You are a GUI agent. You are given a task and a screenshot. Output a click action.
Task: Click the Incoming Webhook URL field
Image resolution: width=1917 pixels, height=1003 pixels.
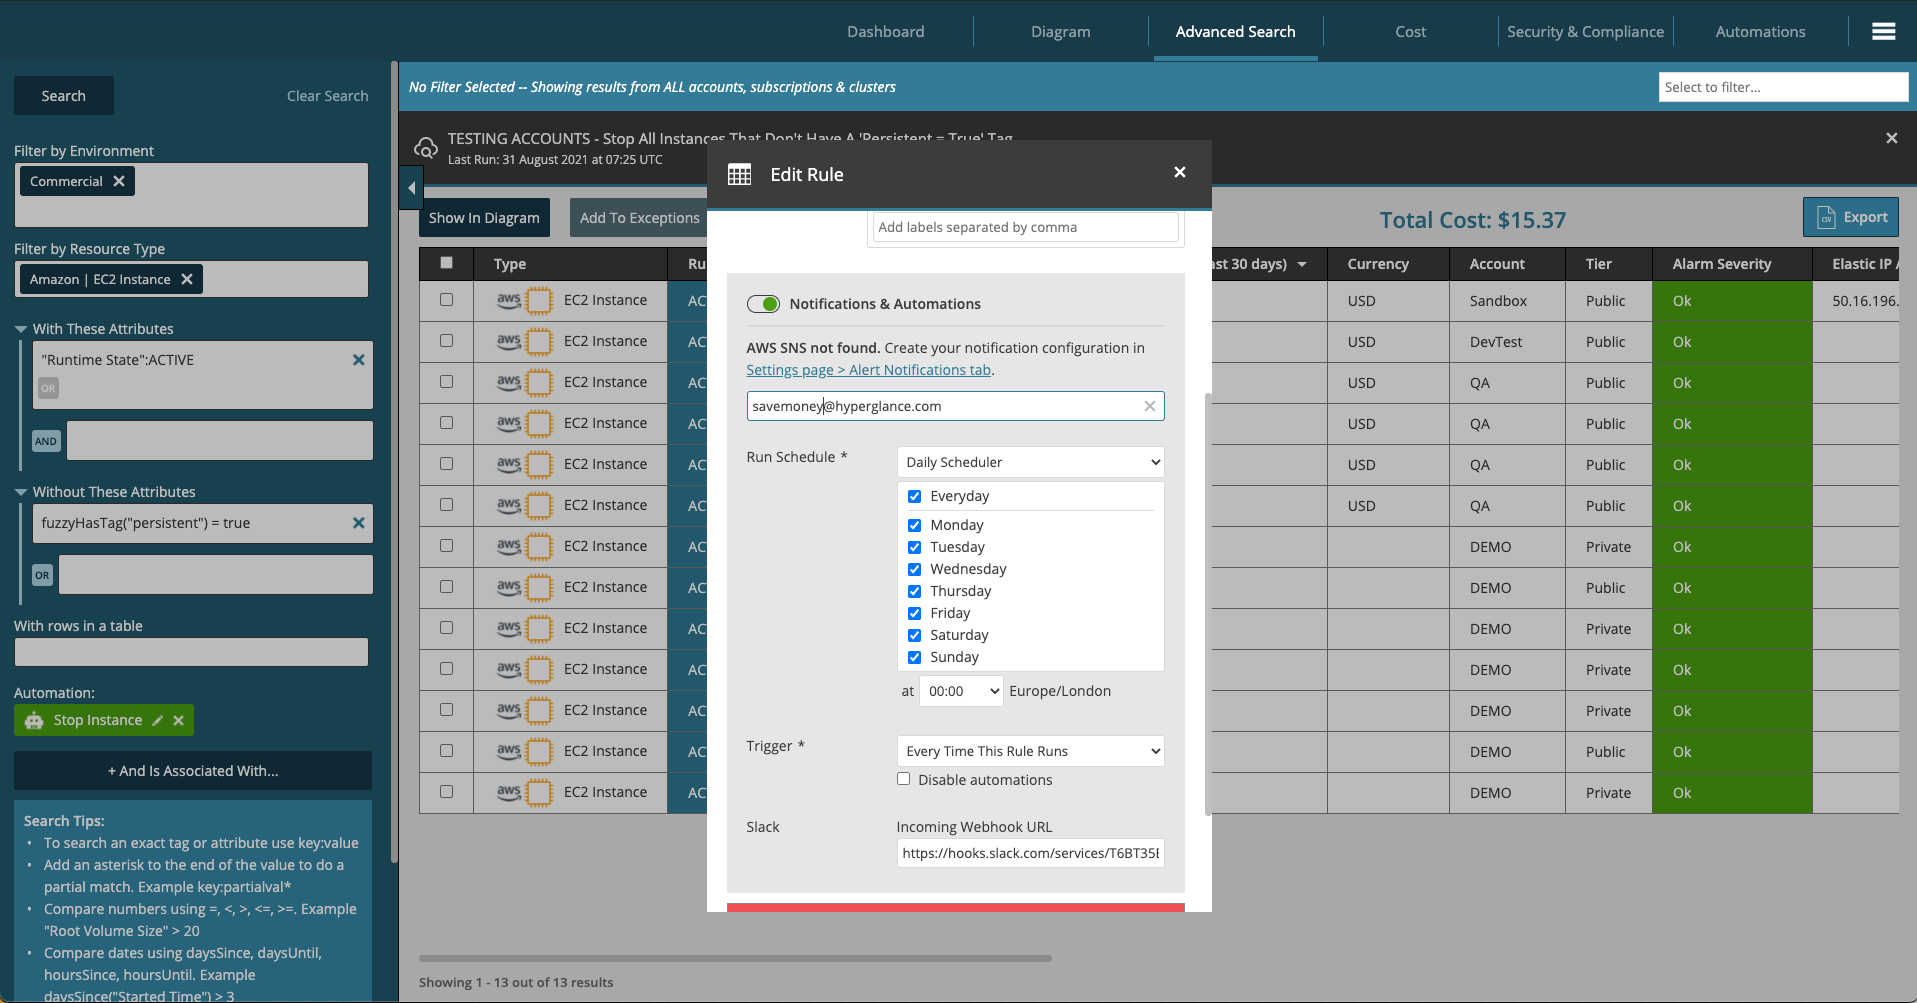[x=1030, y=853]
